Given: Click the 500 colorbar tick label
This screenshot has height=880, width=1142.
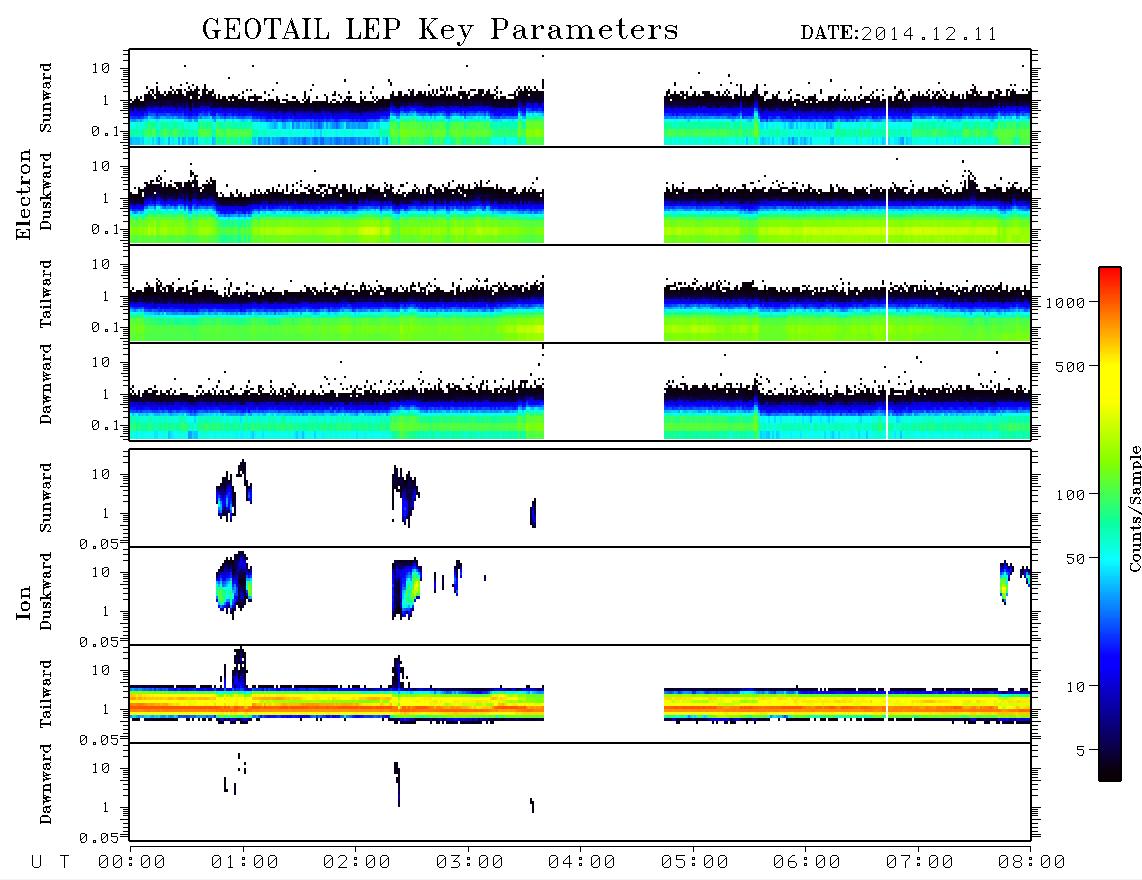Looking at the screenshot, I should click(x=1071, y=366).
